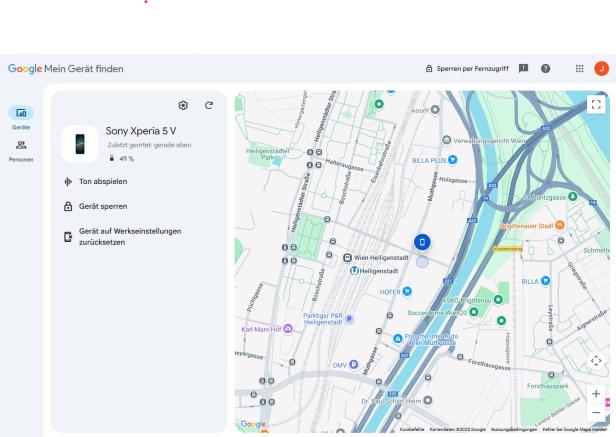The height and width of the screenshot is (437, 616).
Task: Open Nutzungsbedingungen link below map
Action: click(x=514, y=430)
